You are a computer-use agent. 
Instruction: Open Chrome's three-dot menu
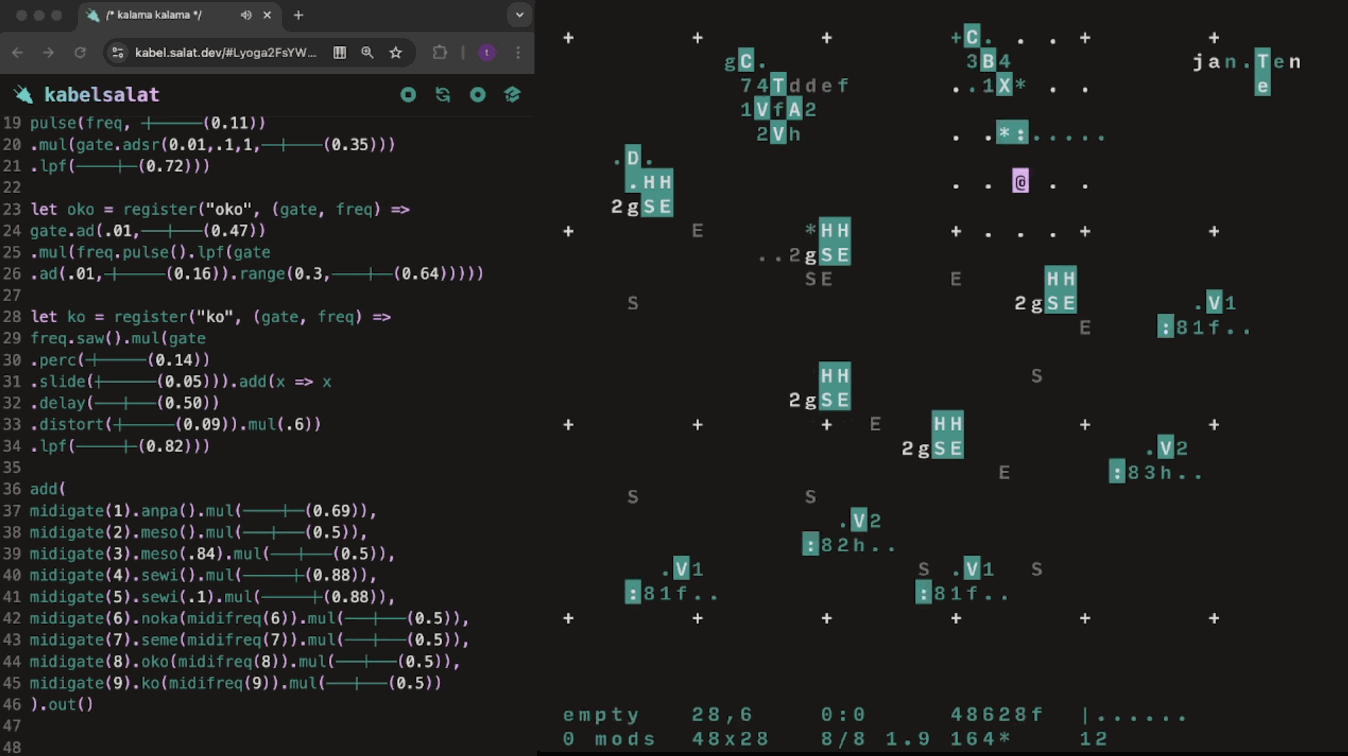click(518, 53)
